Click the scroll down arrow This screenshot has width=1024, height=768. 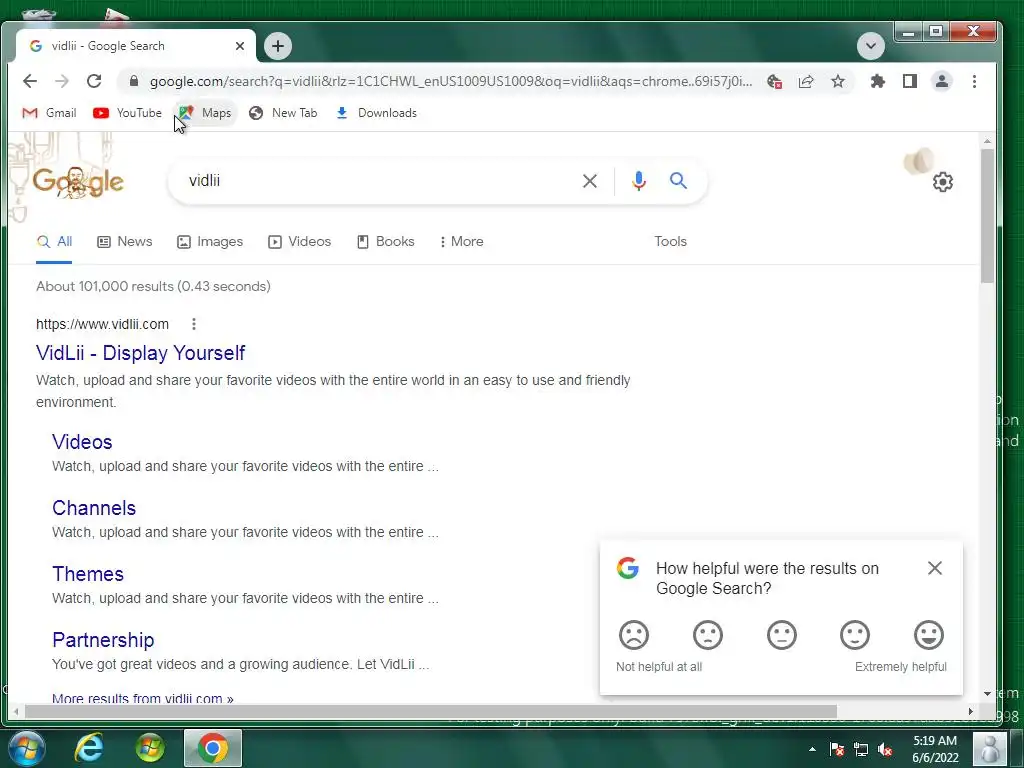point(987,694)
